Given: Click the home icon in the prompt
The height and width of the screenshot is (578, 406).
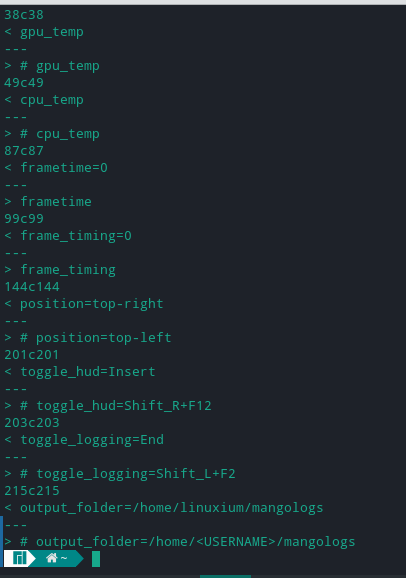Looking at the screenshot, I should click(x=52, y=558).
